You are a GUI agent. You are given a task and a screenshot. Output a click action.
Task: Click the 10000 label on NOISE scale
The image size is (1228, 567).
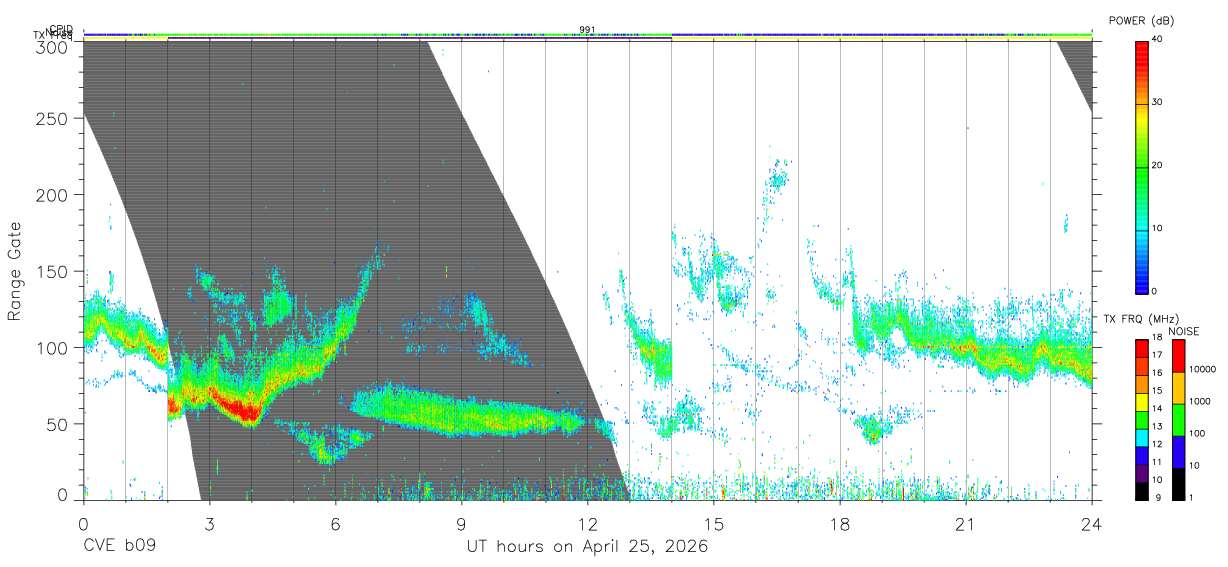[x=1202, y=369]
